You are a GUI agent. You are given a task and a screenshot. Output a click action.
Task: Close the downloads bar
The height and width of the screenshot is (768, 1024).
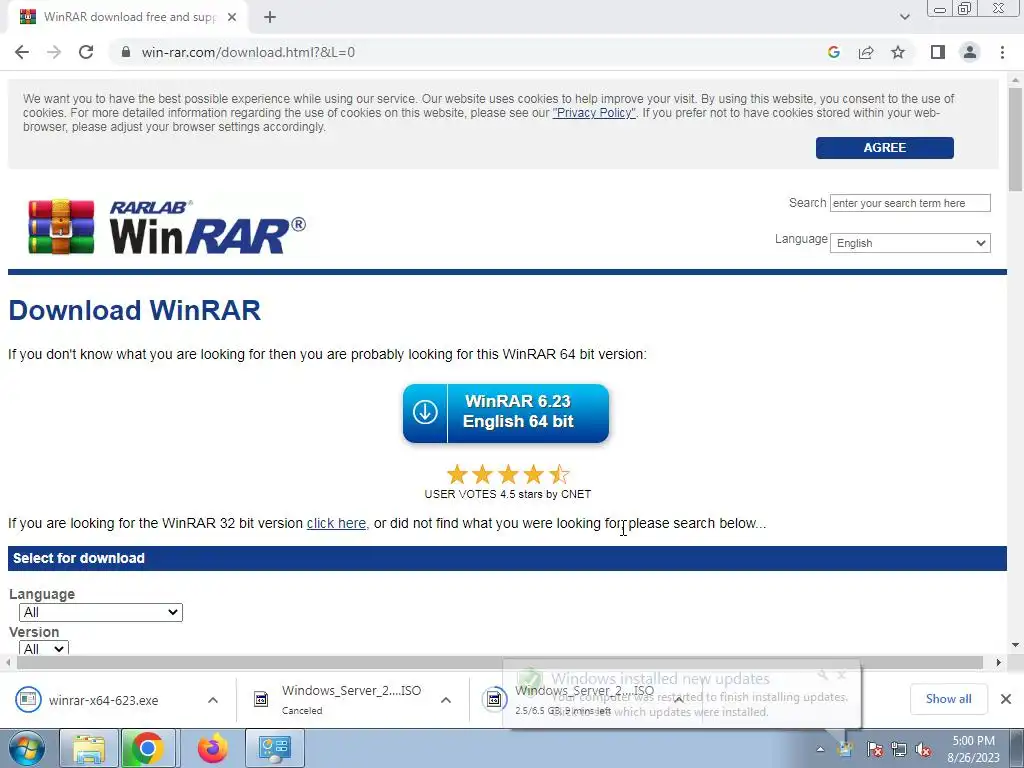pos(1006,699)
